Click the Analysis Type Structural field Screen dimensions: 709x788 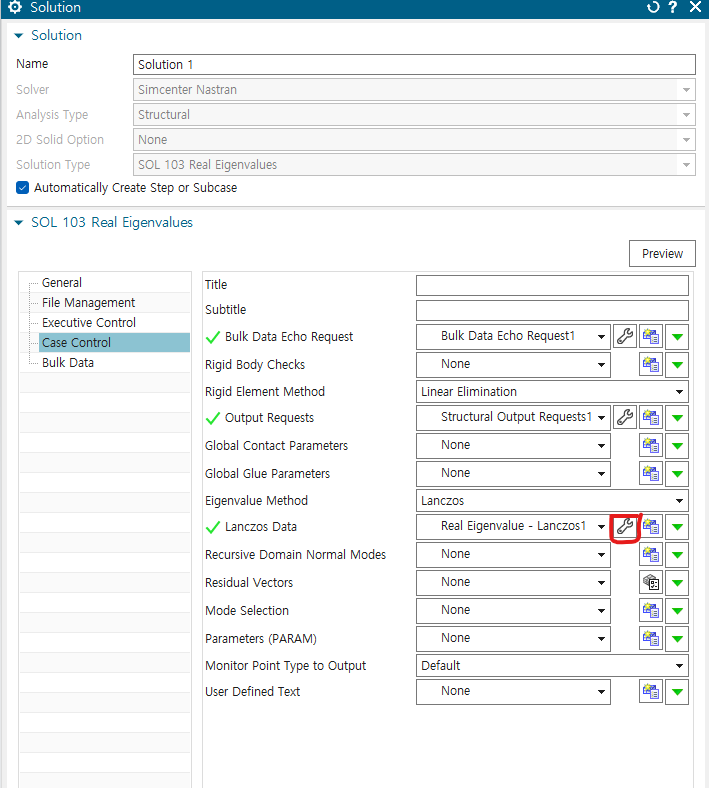(x=414, y=115)
